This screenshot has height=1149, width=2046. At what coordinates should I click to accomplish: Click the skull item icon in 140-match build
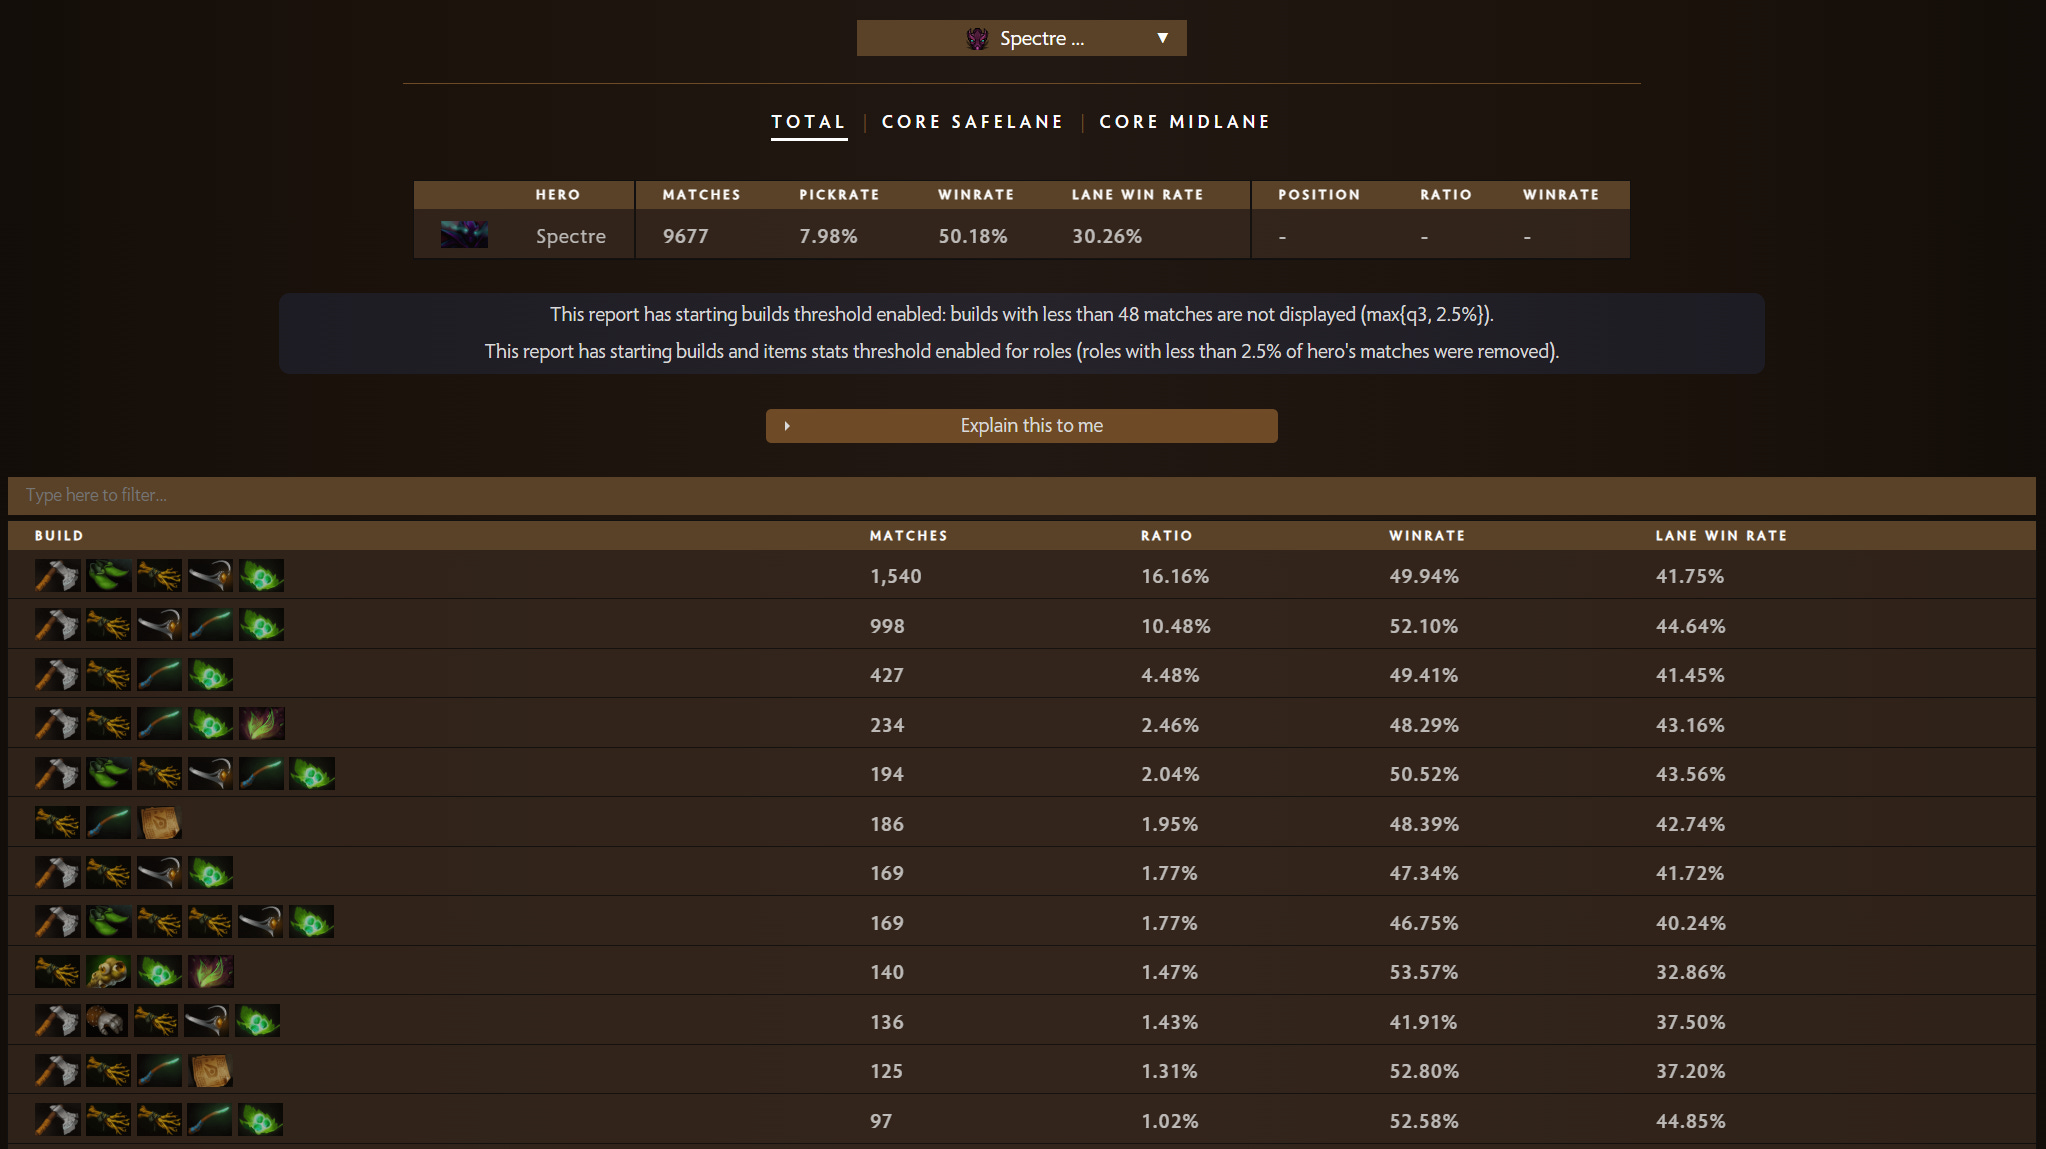[107, 971]
